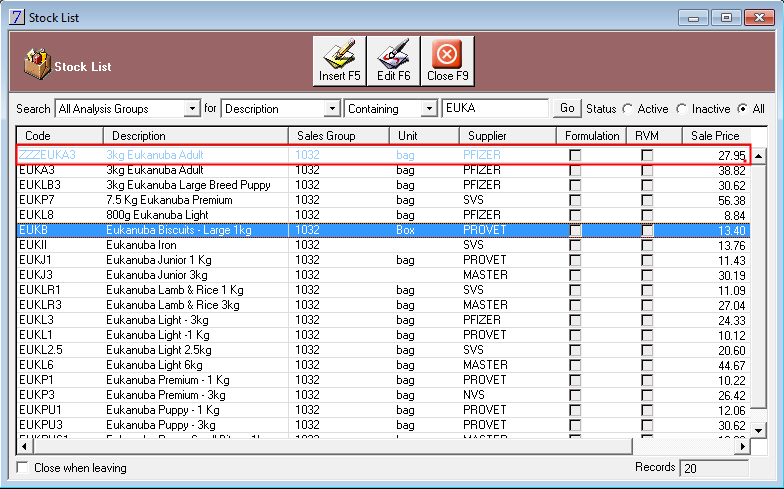
Task: Select Eukanuba Biscuits - Large 1kg row
Action: pos(384,230)
